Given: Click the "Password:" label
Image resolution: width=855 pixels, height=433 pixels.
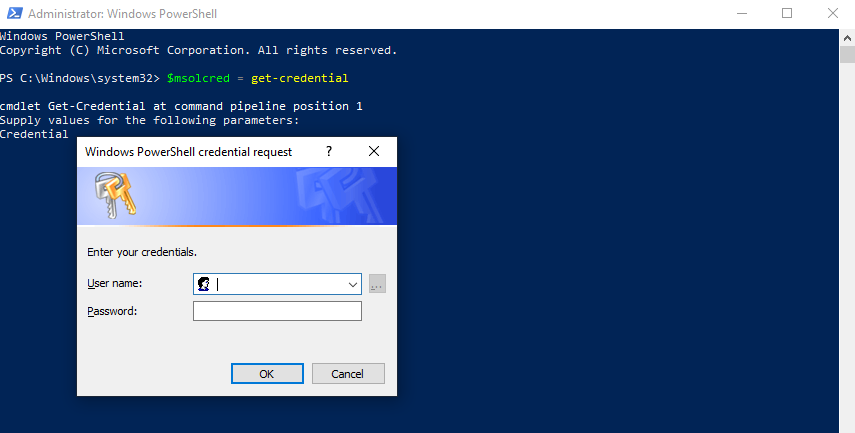Looking at the screenshot, I should (x=112, y=311).
